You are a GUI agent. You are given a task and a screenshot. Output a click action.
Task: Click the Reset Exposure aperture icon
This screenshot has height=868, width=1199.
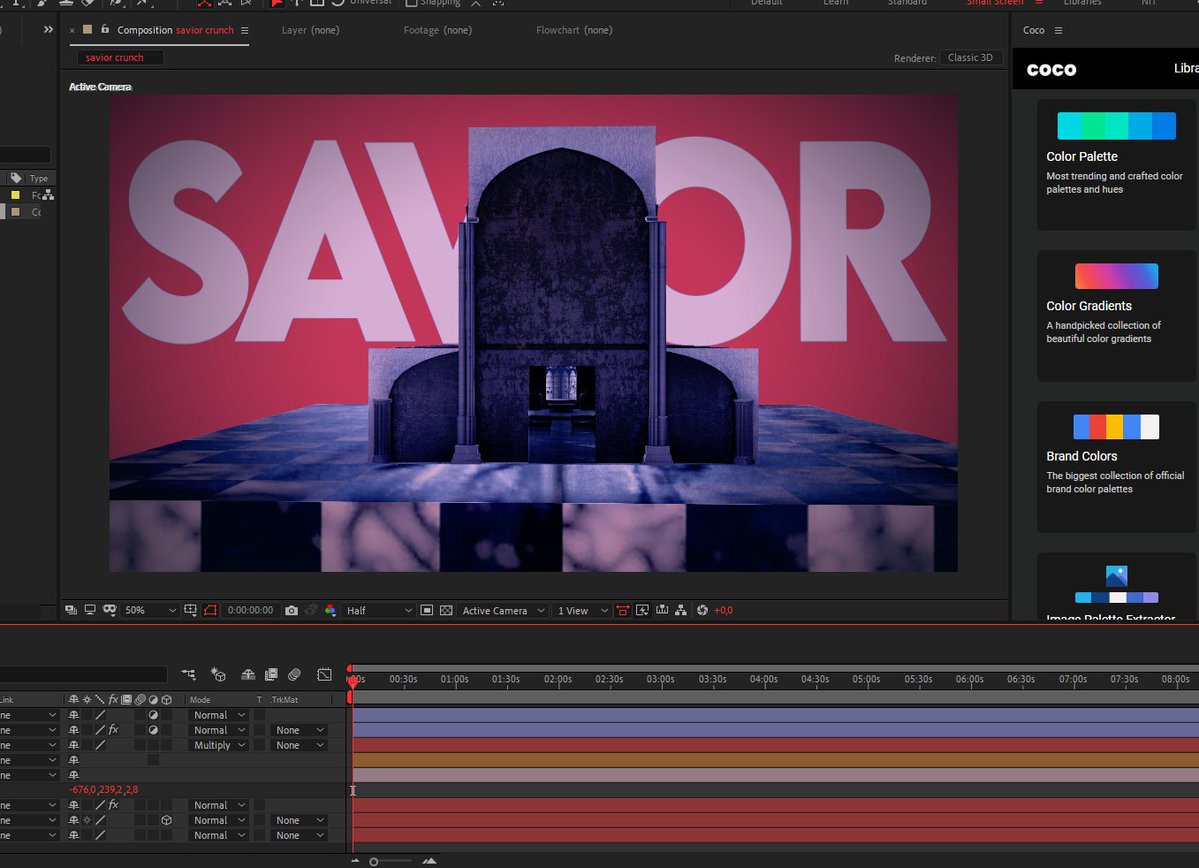pyautogui.click(x=702, y=610)
